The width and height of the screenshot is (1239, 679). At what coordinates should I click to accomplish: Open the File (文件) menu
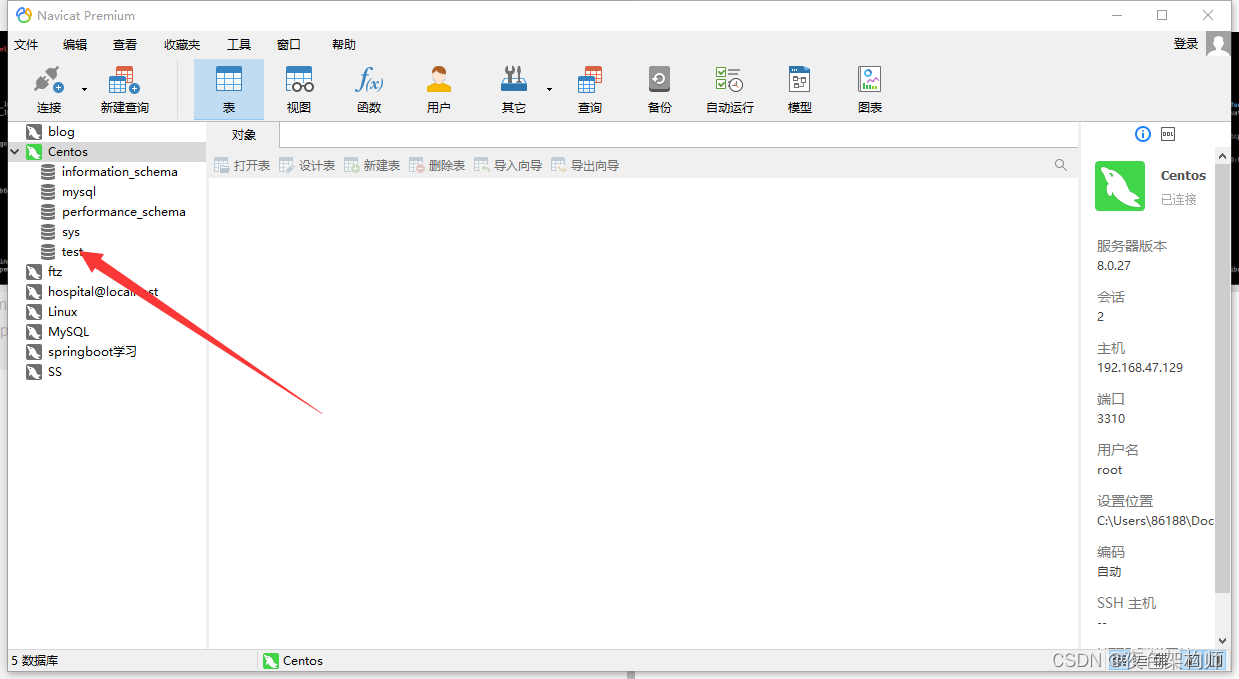26,45
